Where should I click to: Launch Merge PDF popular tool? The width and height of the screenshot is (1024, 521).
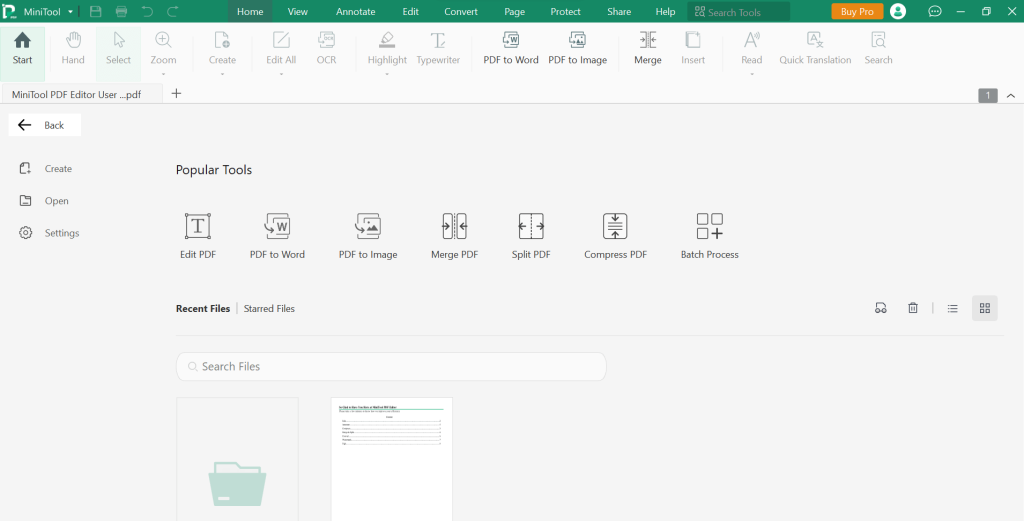coord(455,236)
